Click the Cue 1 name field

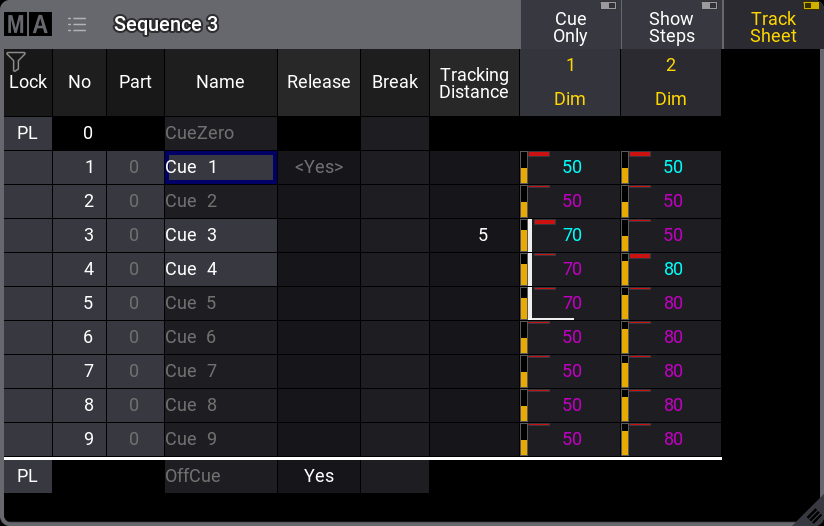point(220,168)
